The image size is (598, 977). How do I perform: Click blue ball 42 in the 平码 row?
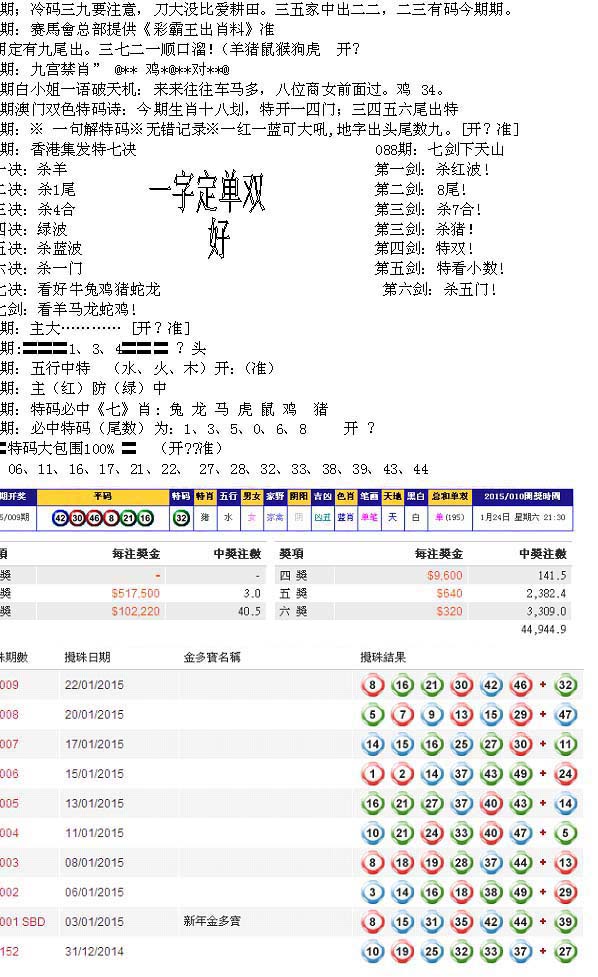[60, 518]
